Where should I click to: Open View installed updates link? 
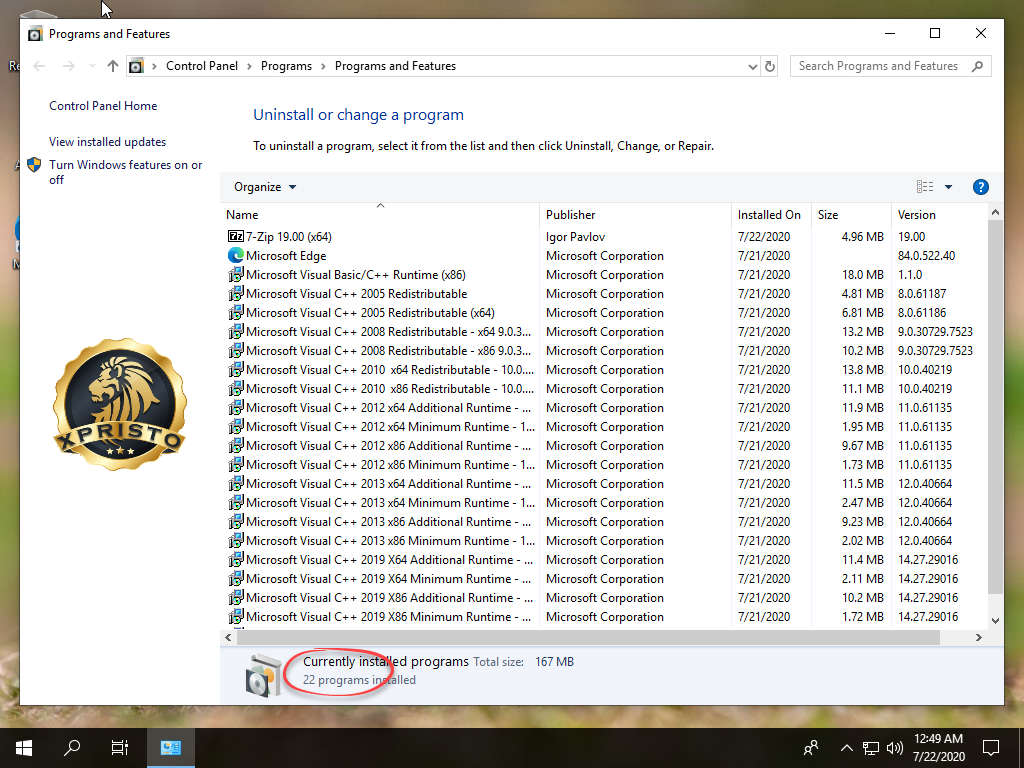(x=107, y=142)
